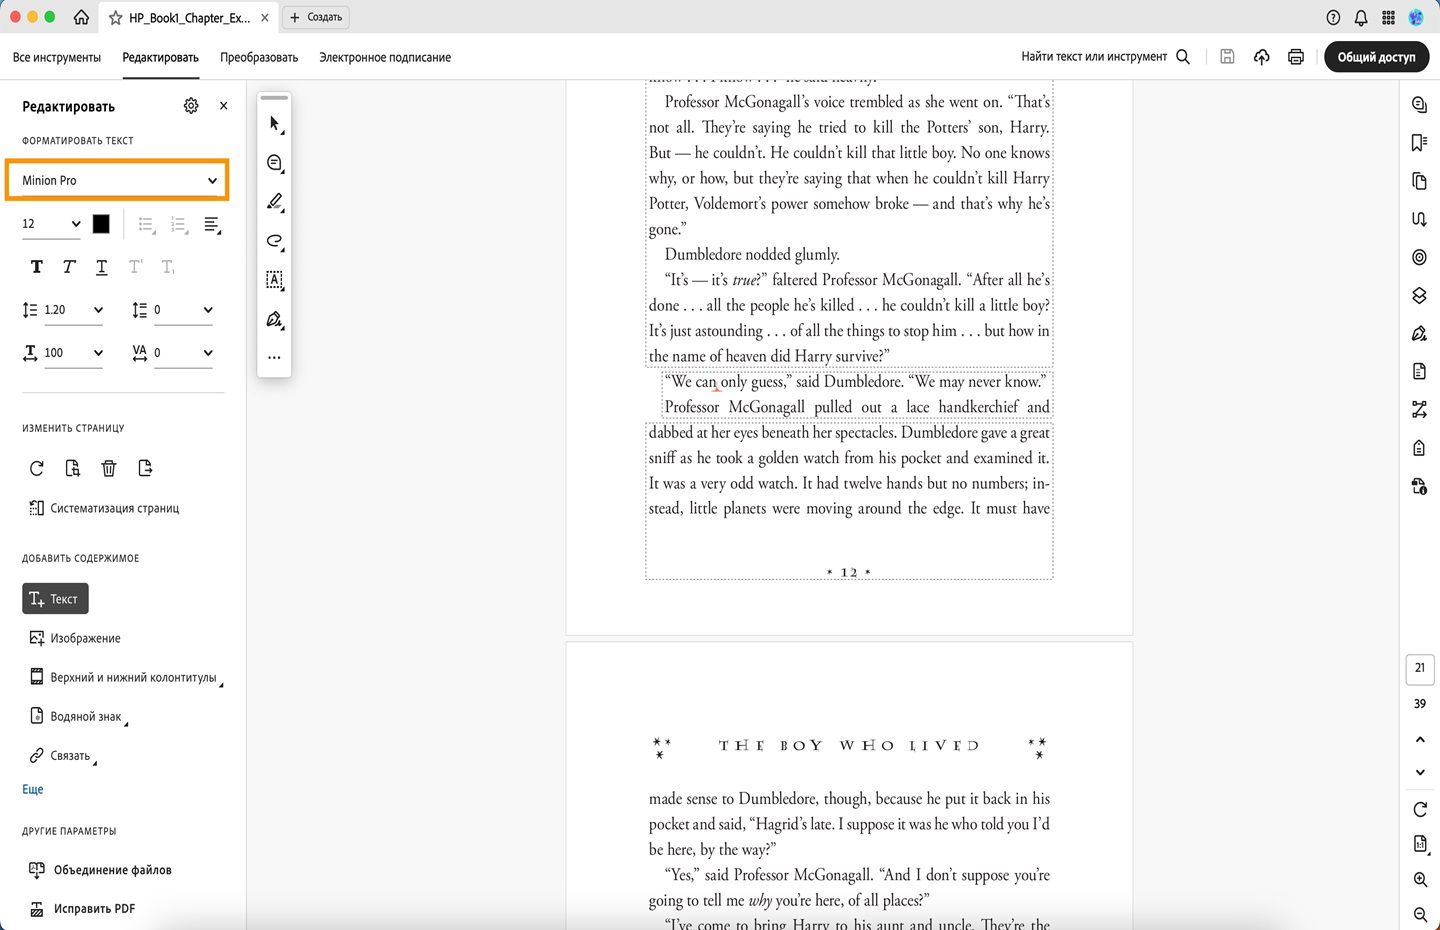
Task: Open the font size 12 dropdown
Action: click(51, 224)
